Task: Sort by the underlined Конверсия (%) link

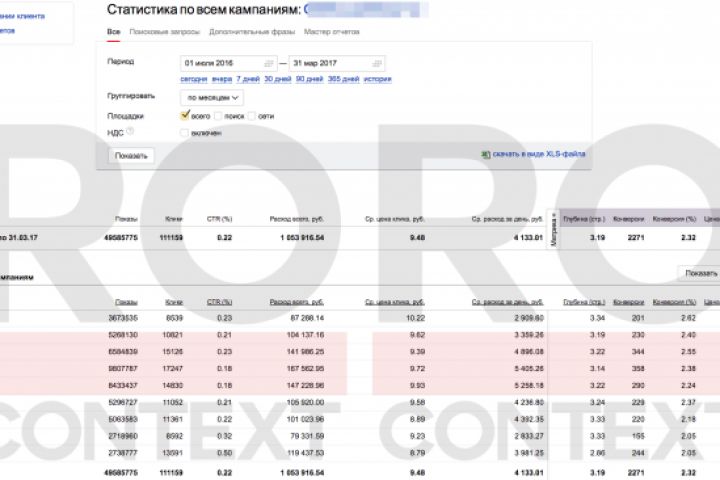Action: coord(675,302)
